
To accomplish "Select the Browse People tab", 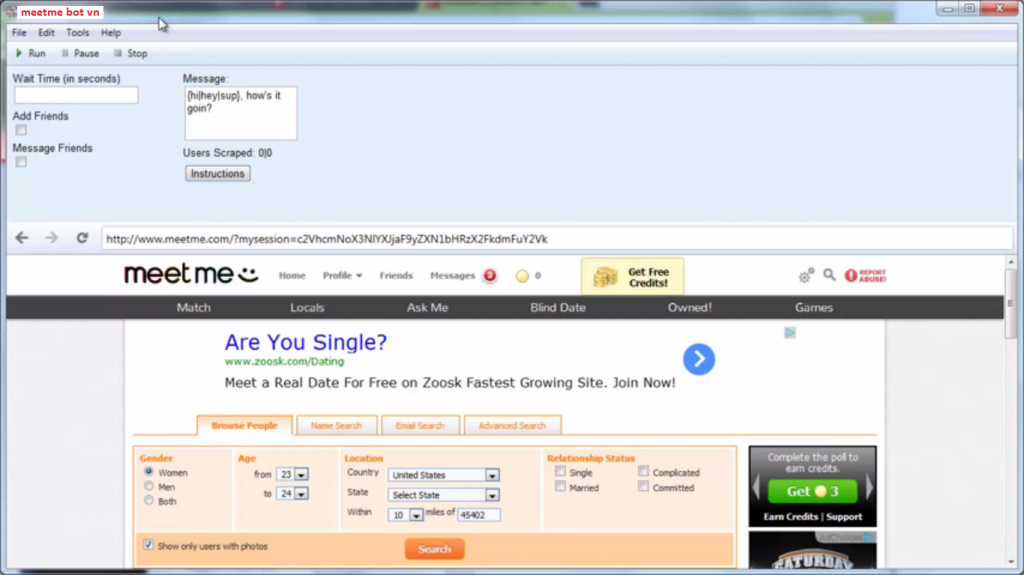I will tap(244, 425).
